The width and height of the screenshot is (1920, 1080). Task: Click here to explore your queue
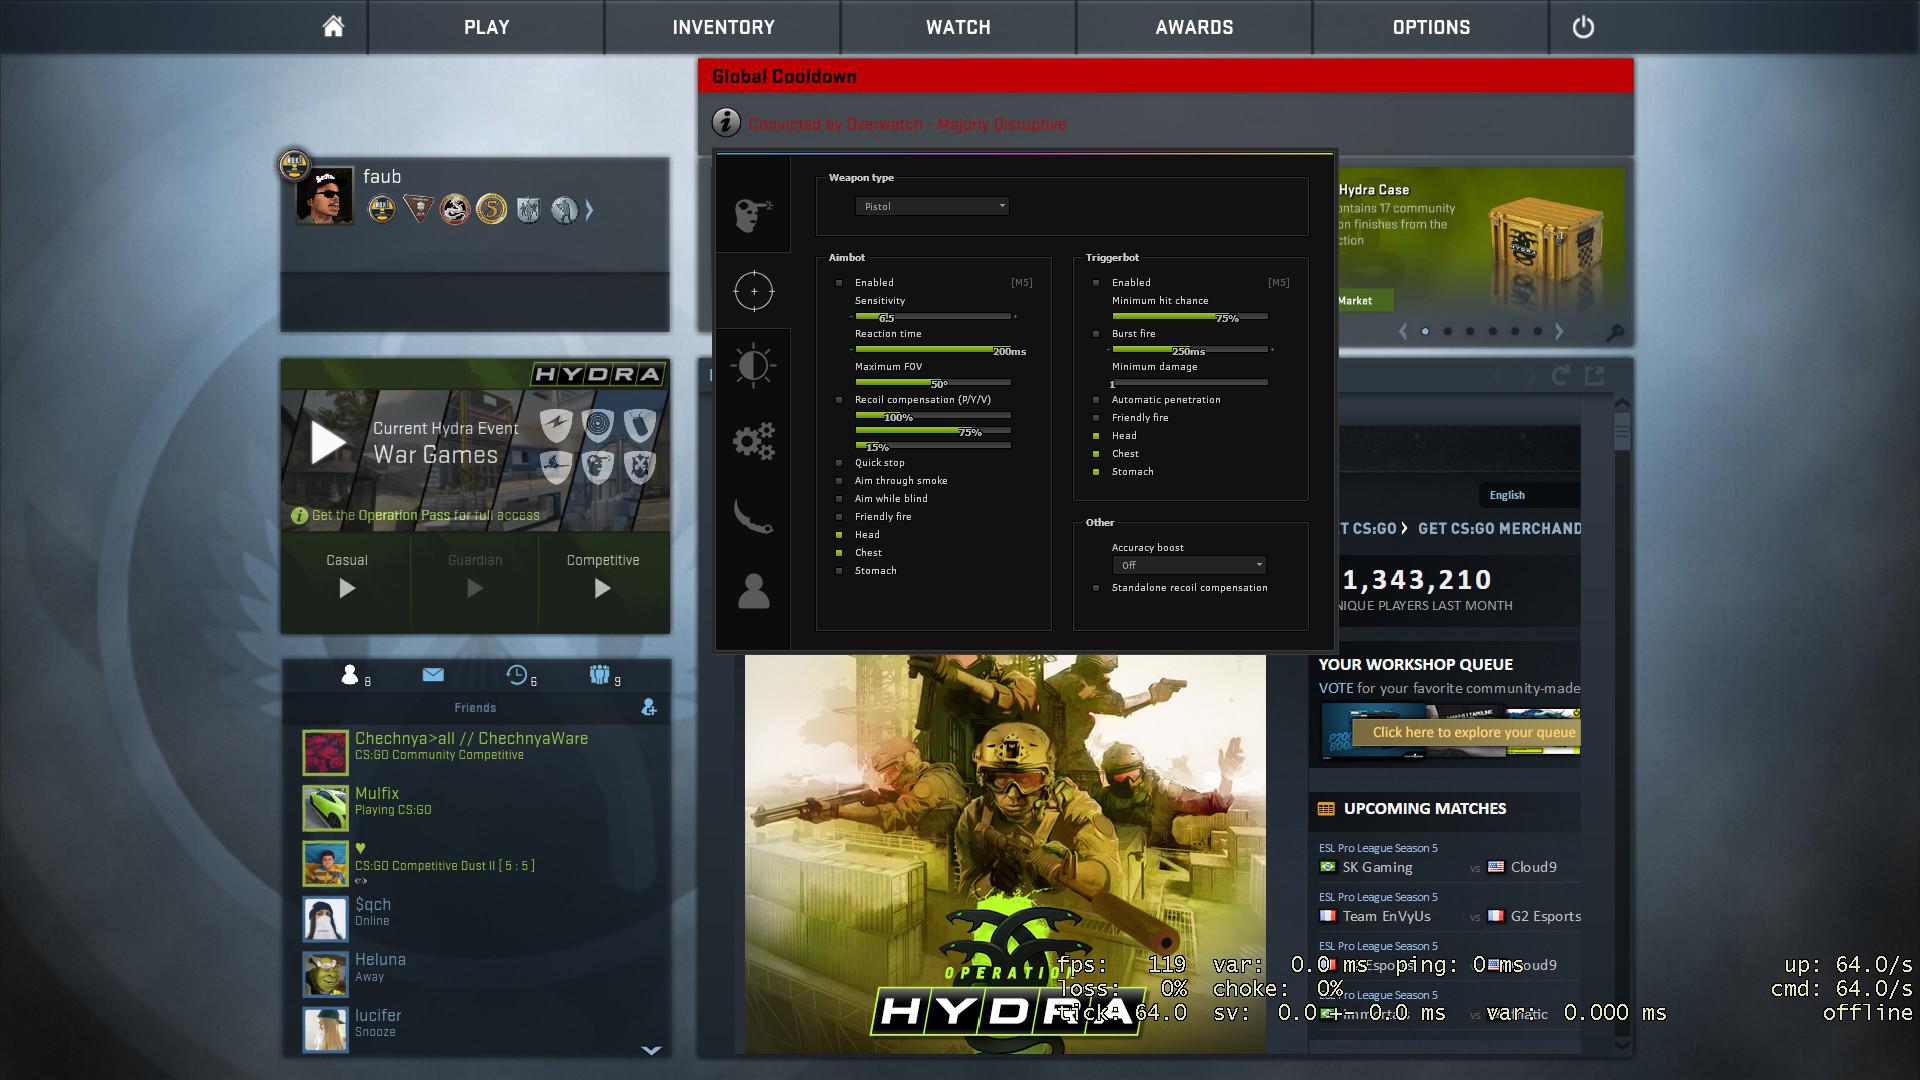[x=1473, y=732]
